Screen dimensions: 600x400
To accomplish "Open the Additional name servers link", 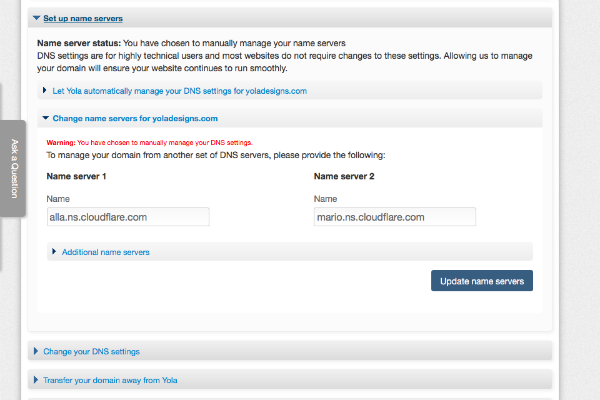I will pos(106,252).
